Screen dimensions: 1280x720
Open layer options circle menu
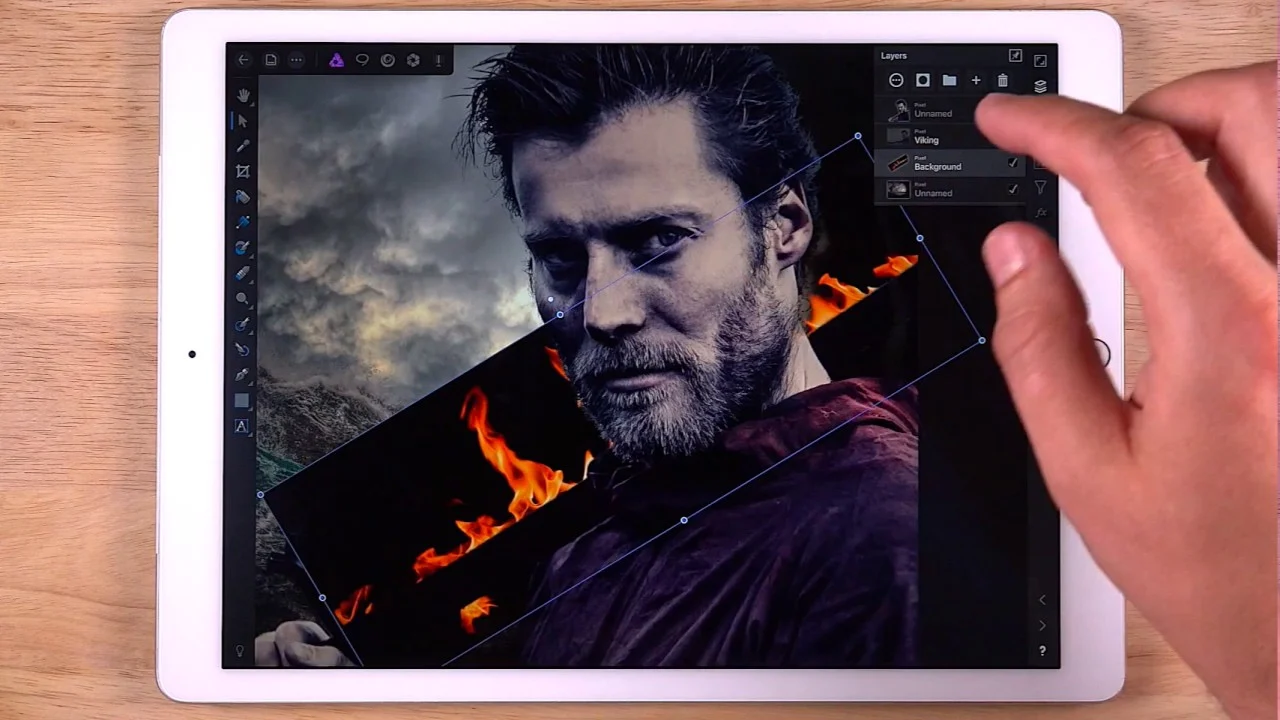tap(896, 81)
